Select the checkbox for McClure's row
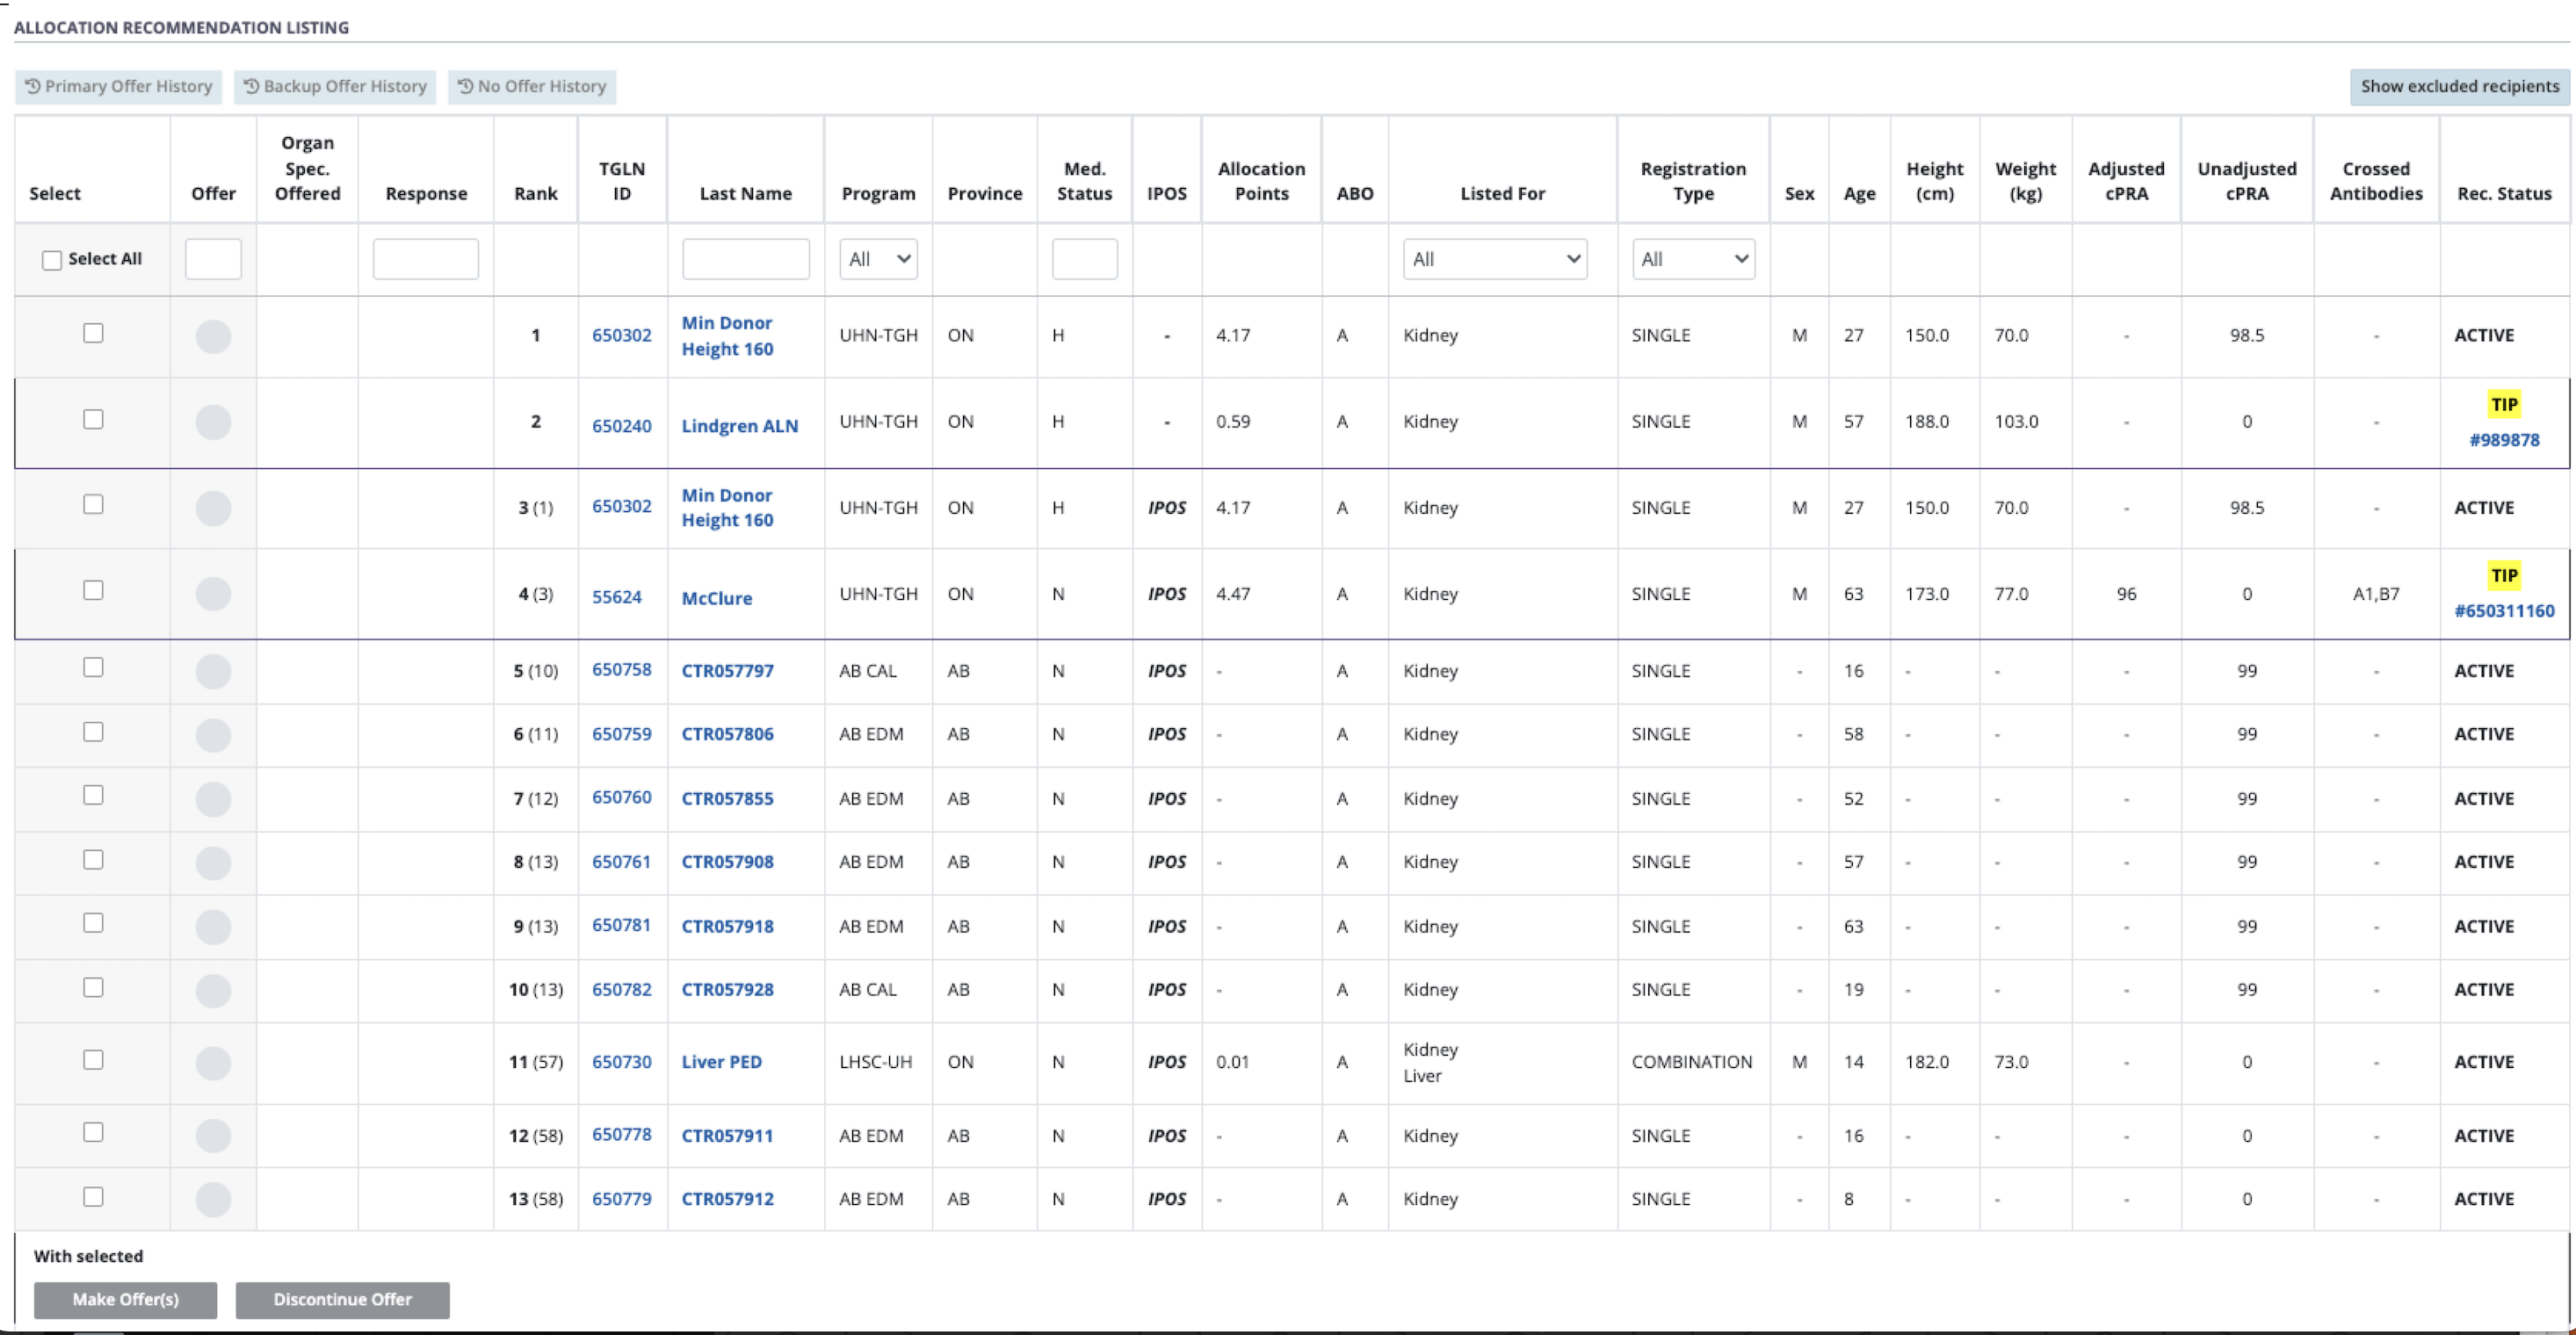Viewport: 2576px width, 1335px height. [93, 590]
